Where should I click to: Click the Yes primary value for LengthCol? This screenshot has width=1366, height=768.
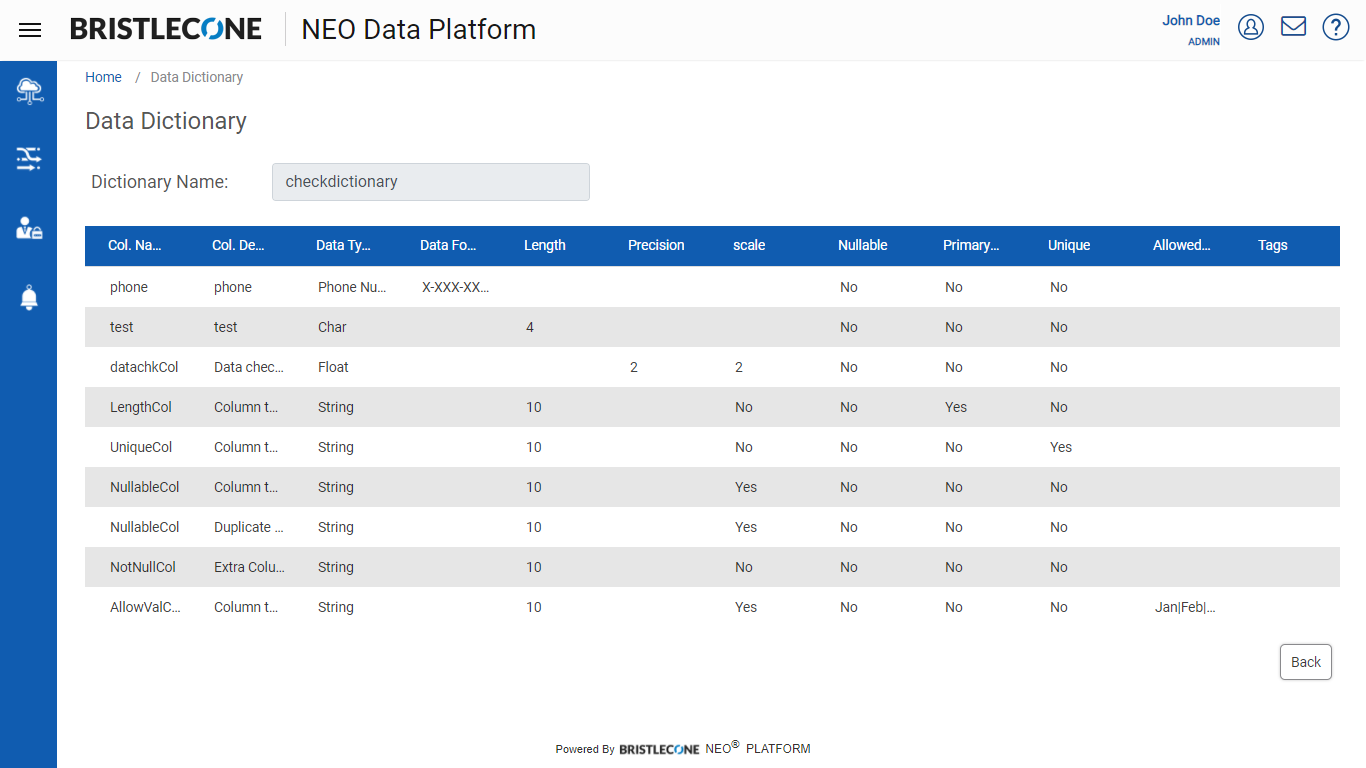click(x=956, y=407)
